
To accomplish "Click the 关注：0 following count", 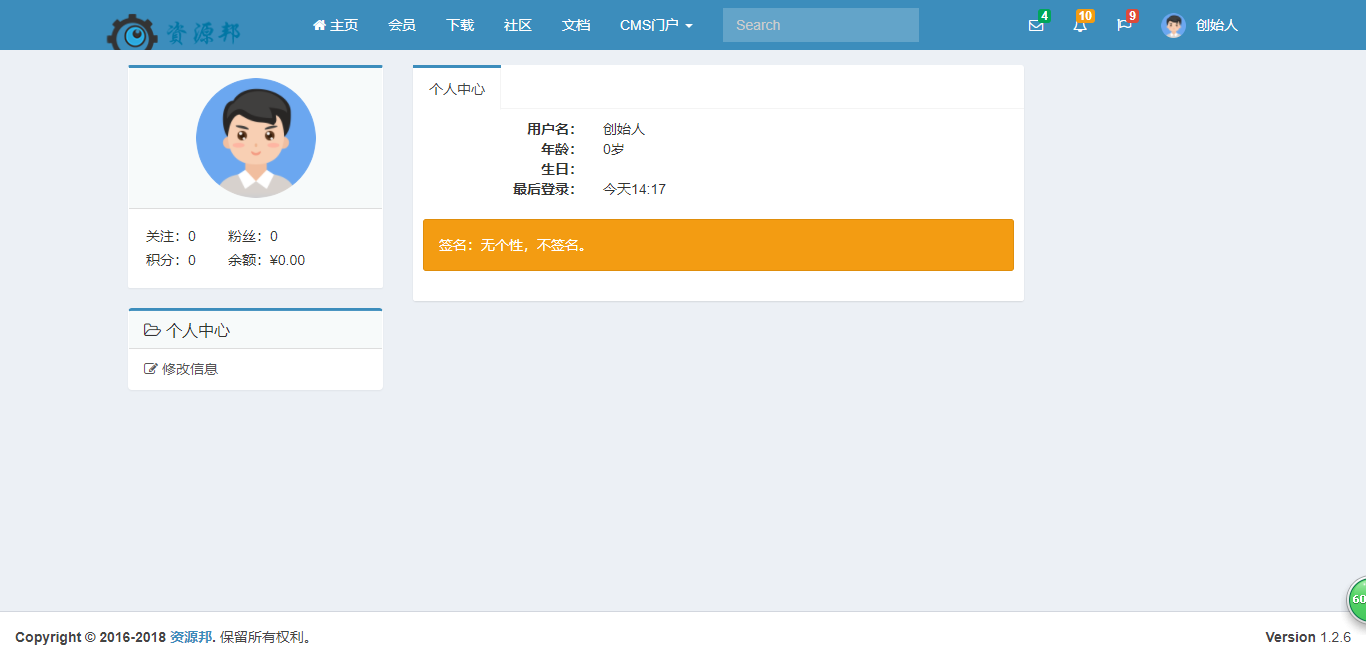I will click(171, 236).
